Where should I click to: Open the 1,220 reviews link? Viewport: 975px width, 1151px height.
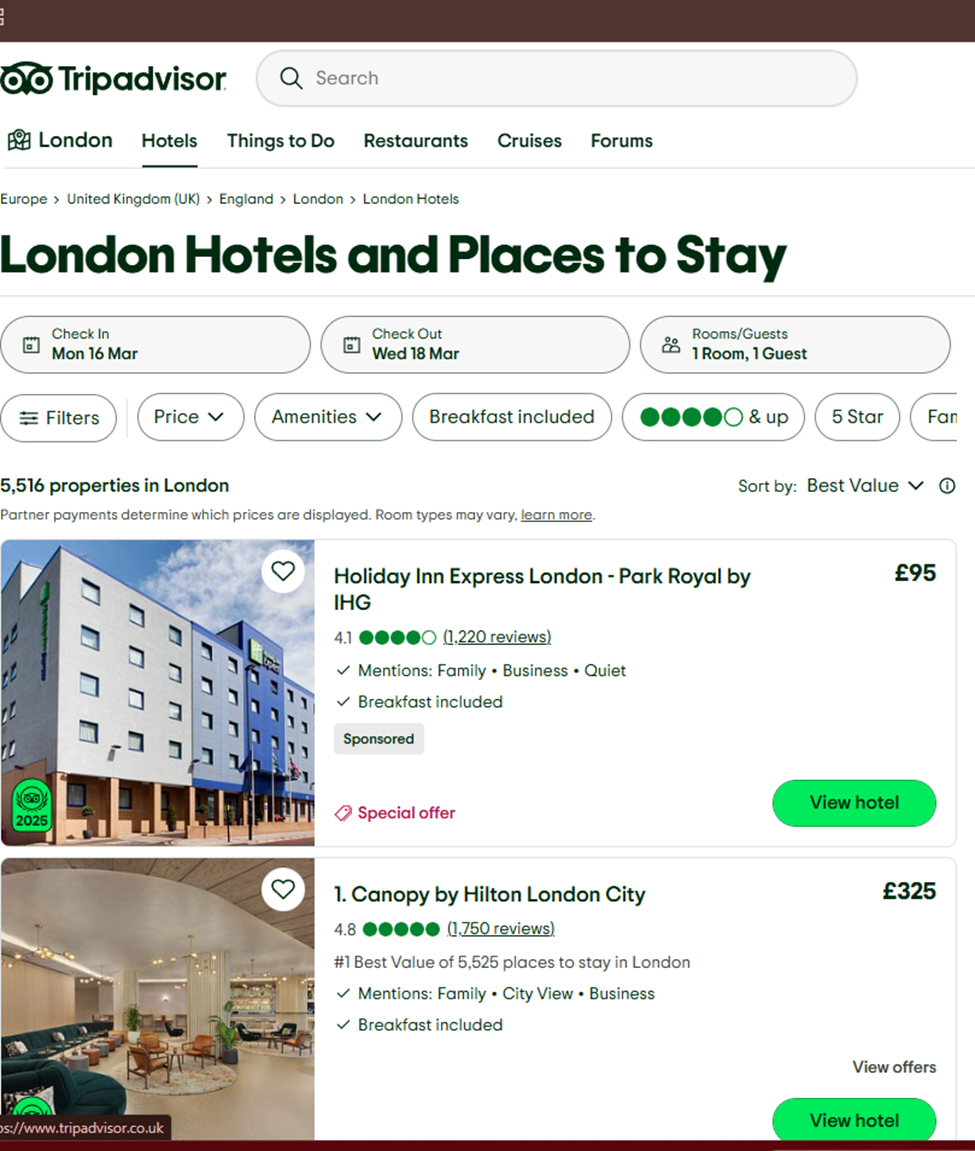coord(497,637)
